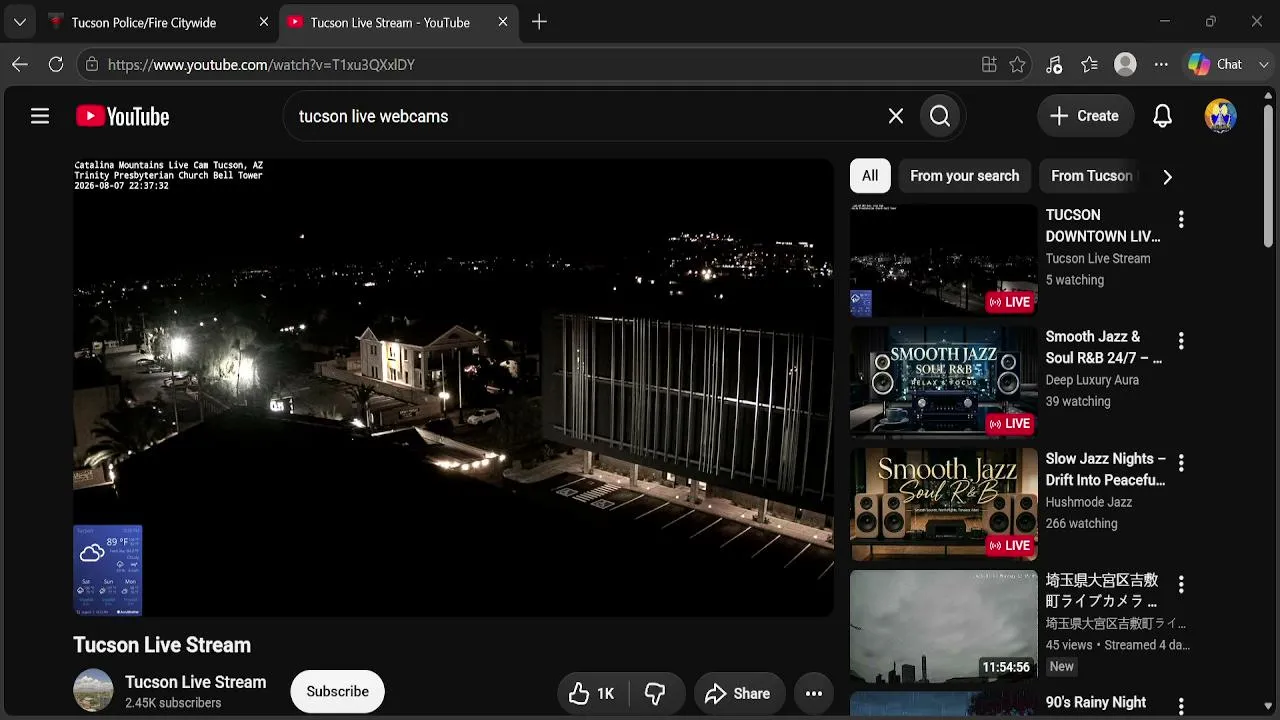The height and width of the screenshot is (720, 1280).
Task: Click the video title Tucson Live Stream
Action: (x=162, y=645)
